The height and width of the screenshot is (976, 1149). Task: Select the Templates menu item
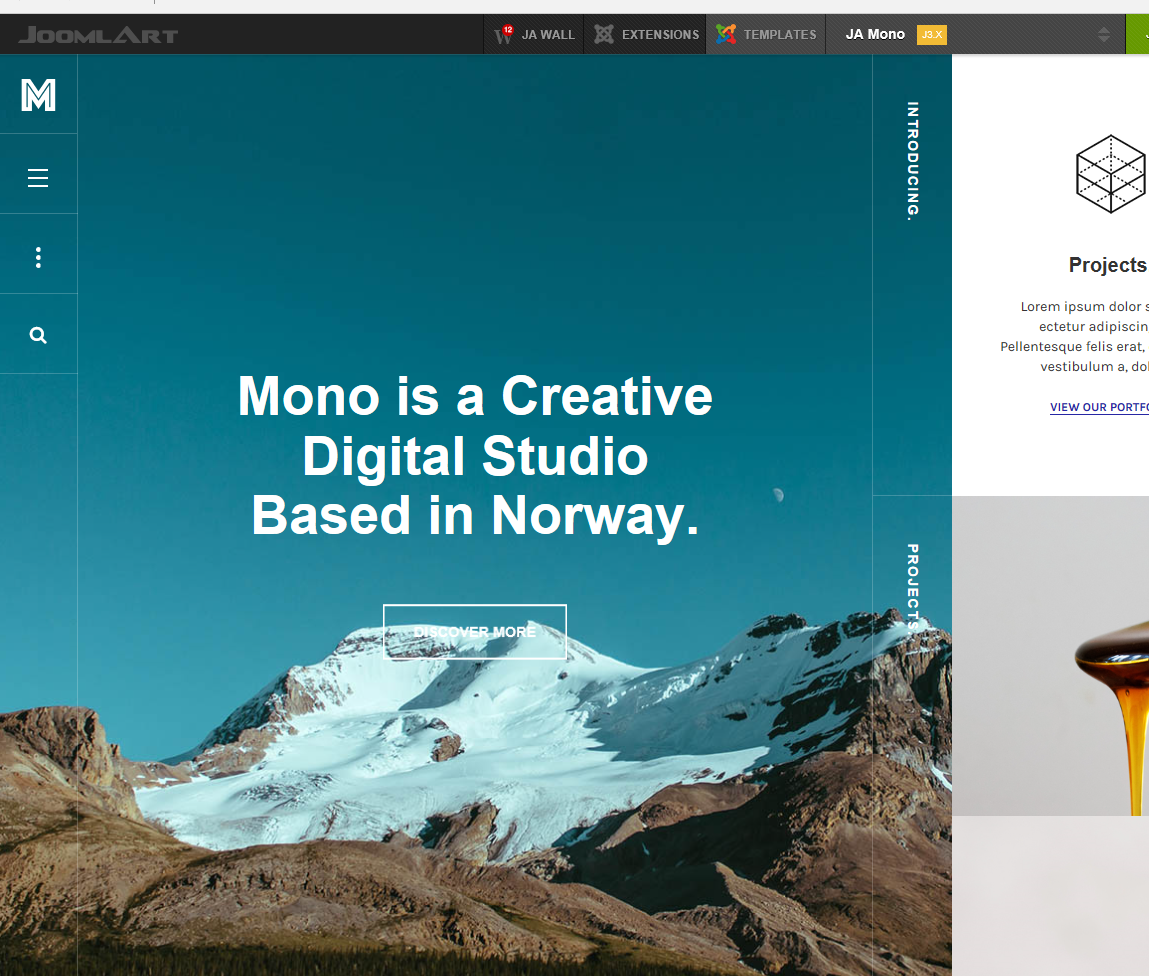click(x=780, y=35)
